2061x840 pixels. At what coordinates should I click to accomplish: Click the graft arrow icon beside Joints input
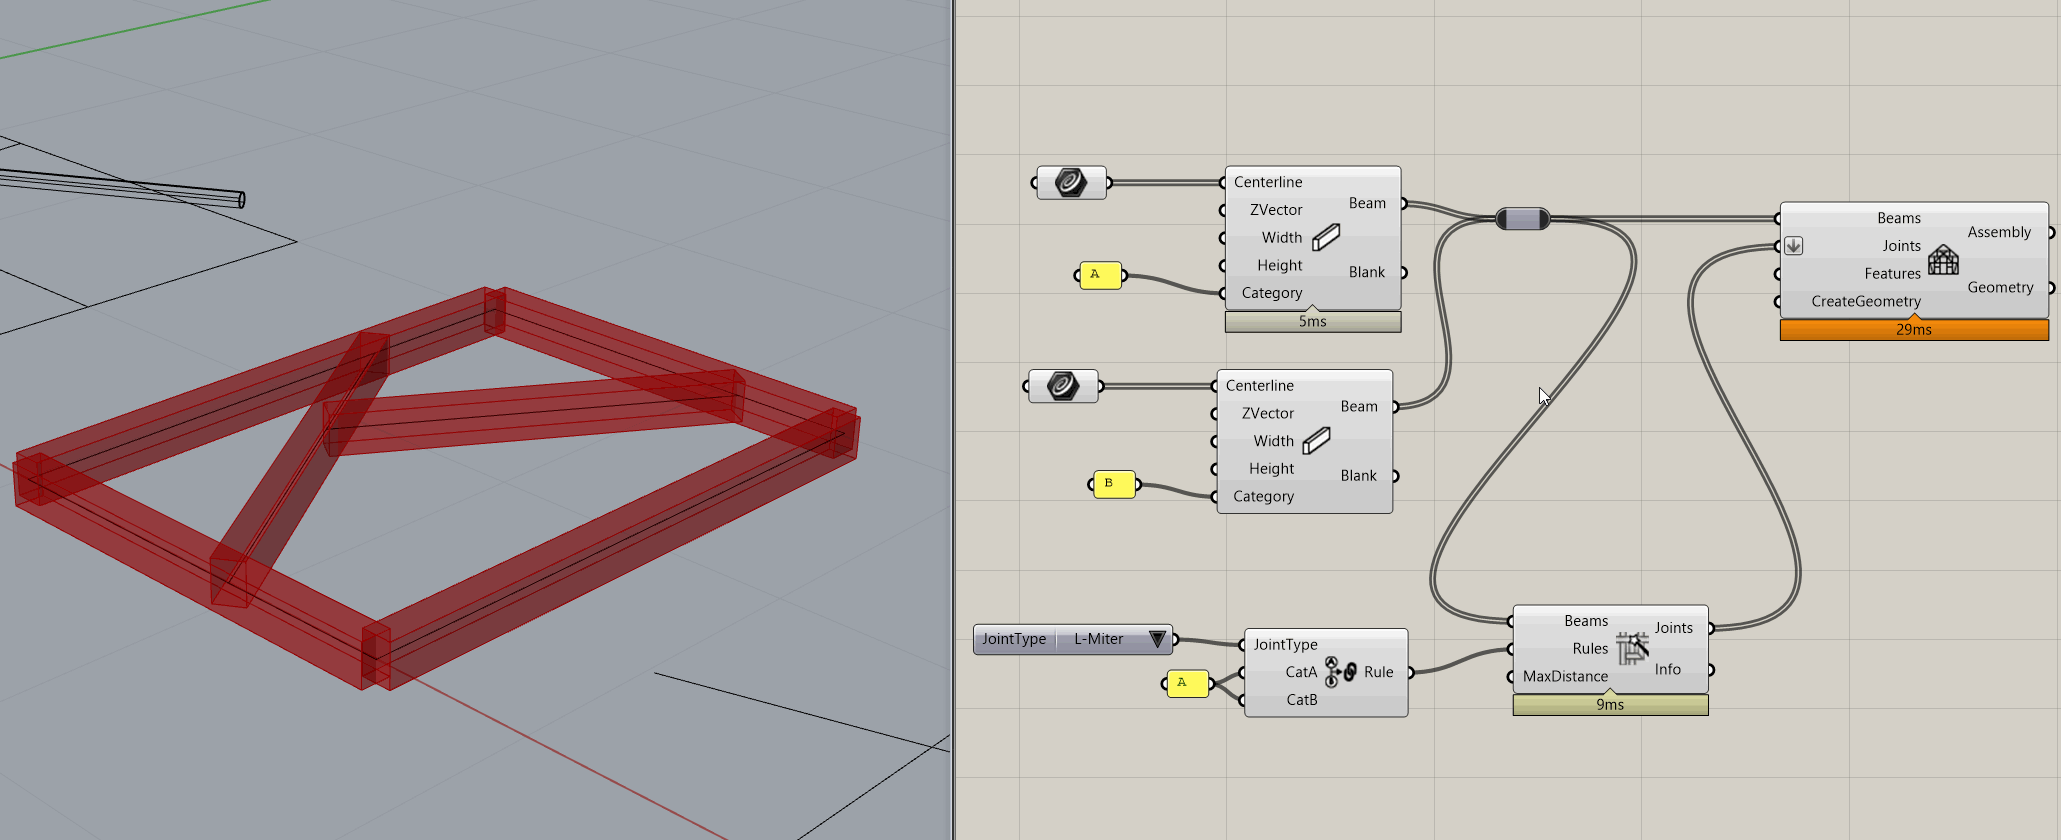click(1794, 246)
